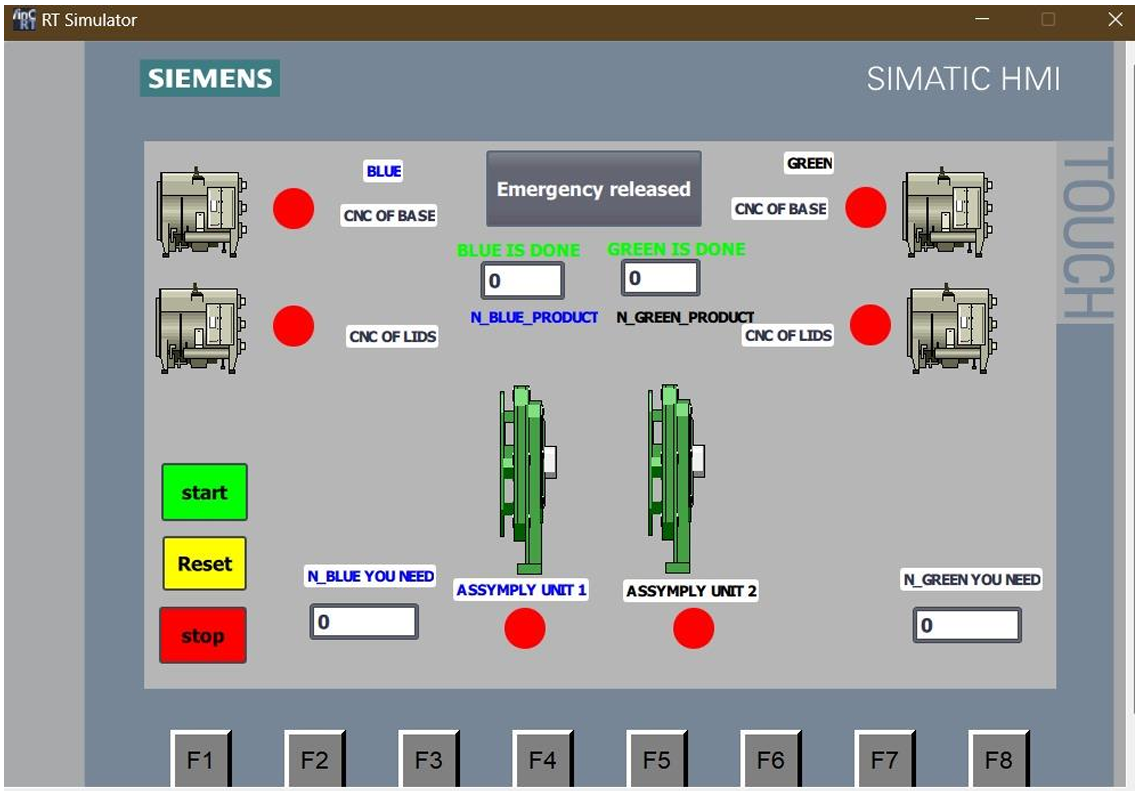Click red status lamp under Assymply Unit 1

pyautogui.click(x=525, y=628)
